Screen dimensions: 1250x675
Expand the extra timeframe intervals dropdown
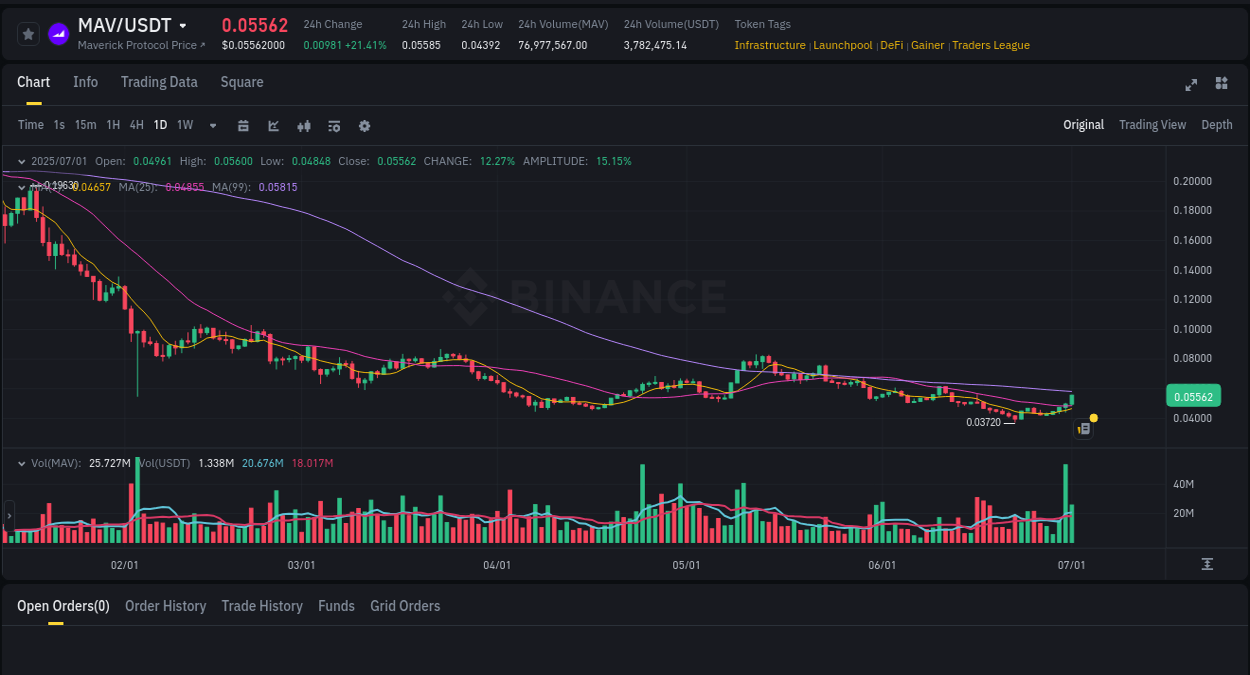coord(212,125)
